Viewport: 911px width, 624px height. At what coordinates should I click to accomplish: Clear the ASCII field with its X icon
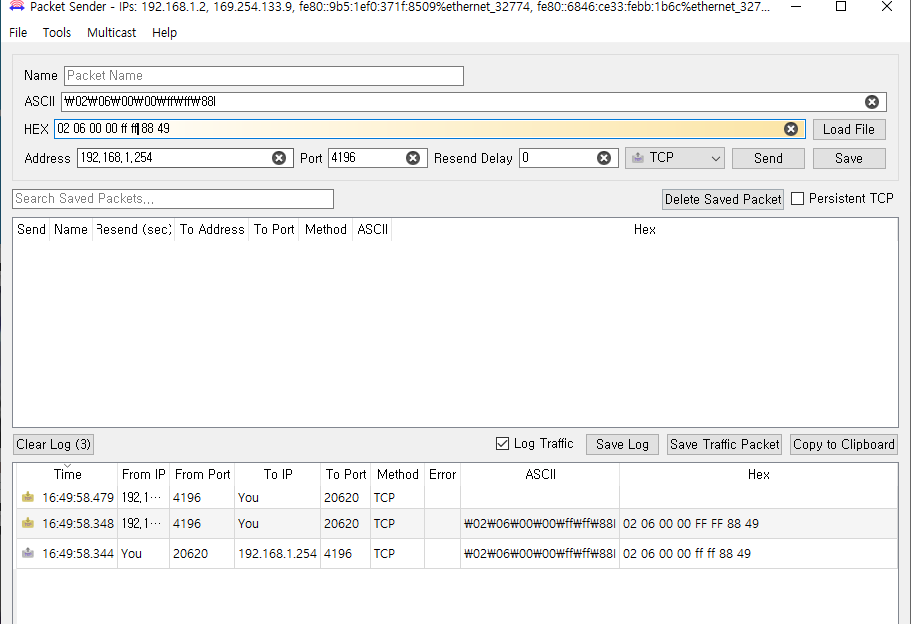pos(871,102)
